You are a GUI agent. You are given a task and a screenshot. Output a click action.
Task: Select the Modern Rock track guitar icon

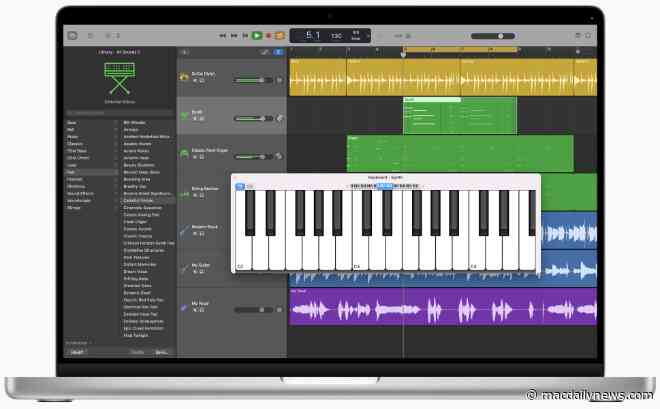tap(184, 231)
